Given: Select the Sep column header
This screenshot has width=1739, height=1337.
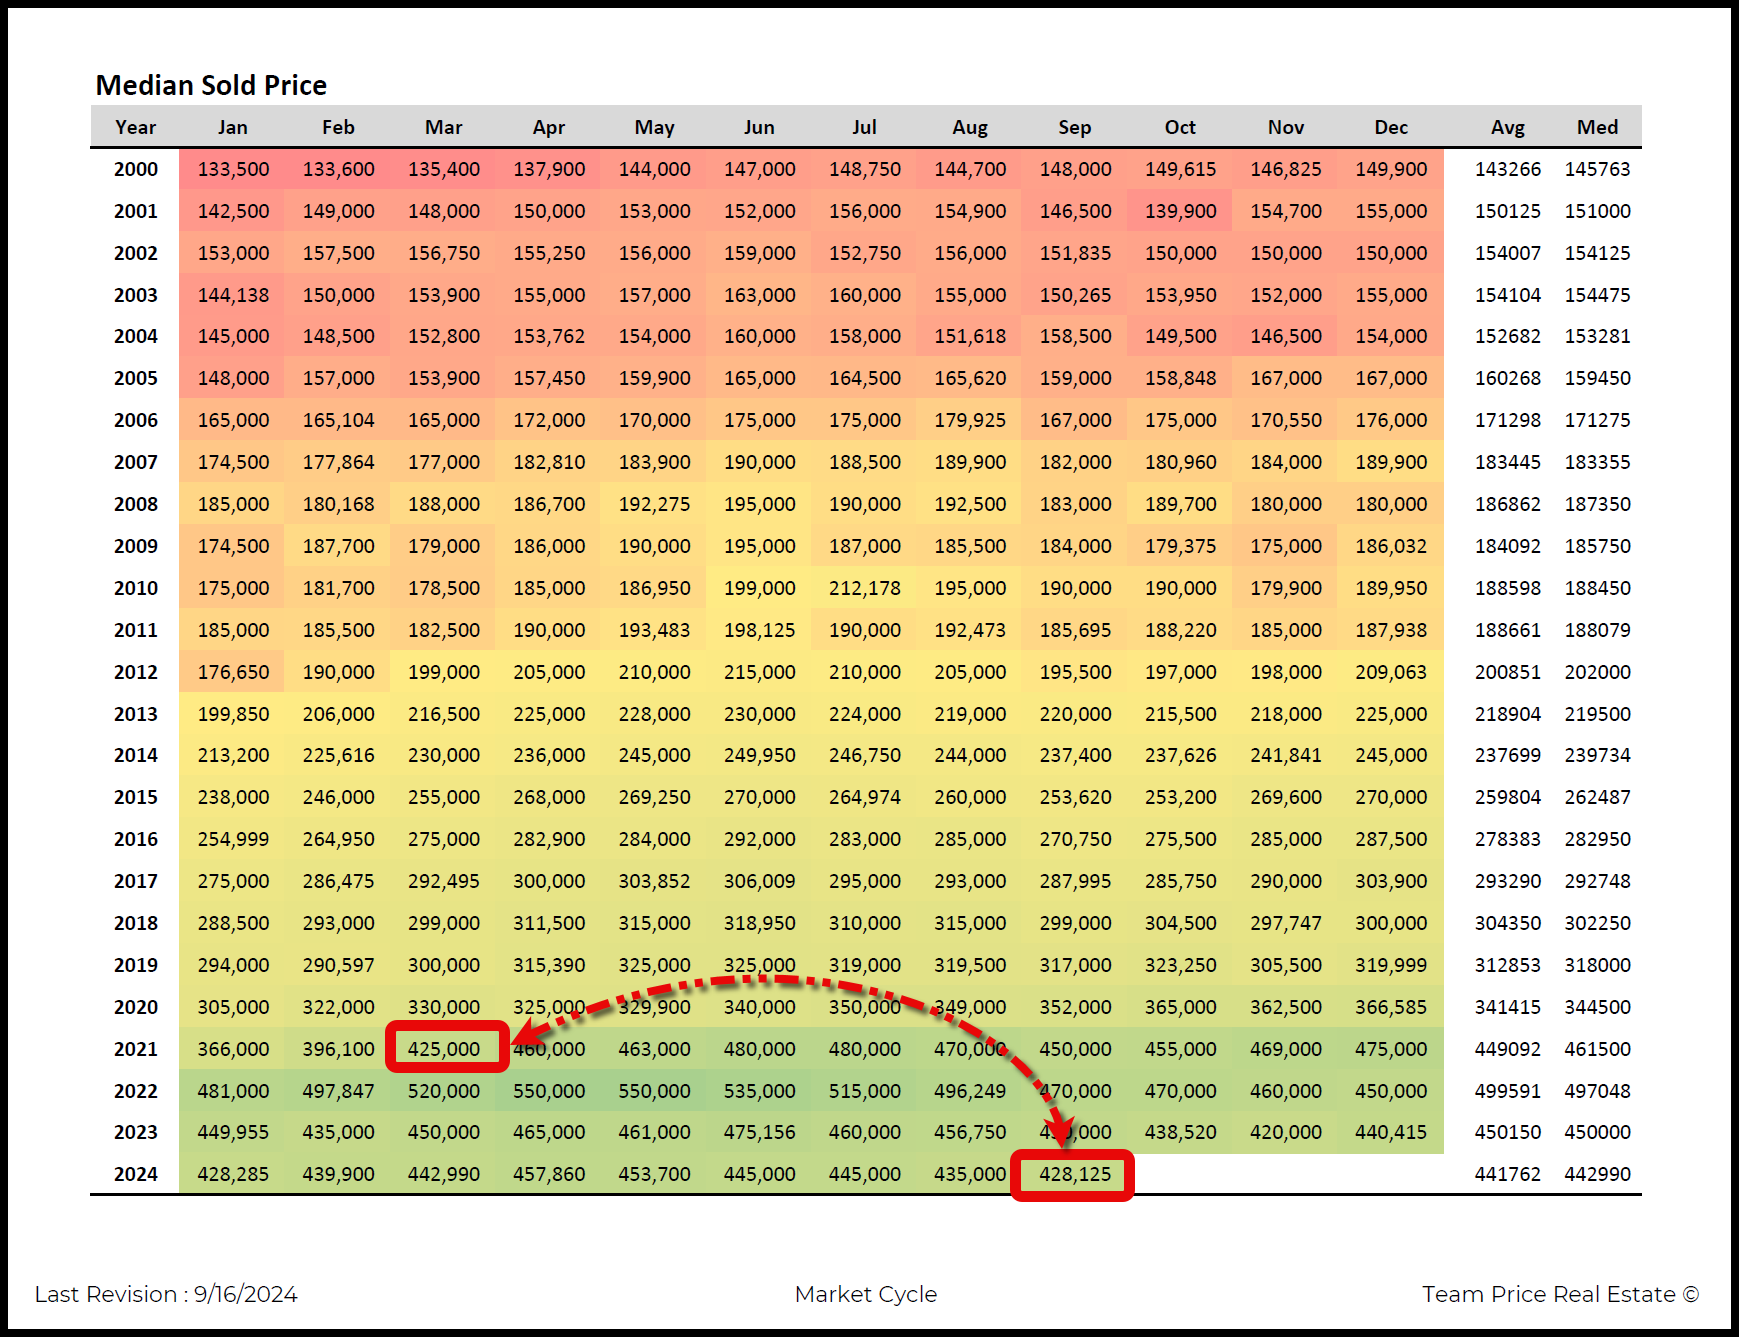Looking at the screenshot, I should pyautogui.click(x=1075, y=127).
